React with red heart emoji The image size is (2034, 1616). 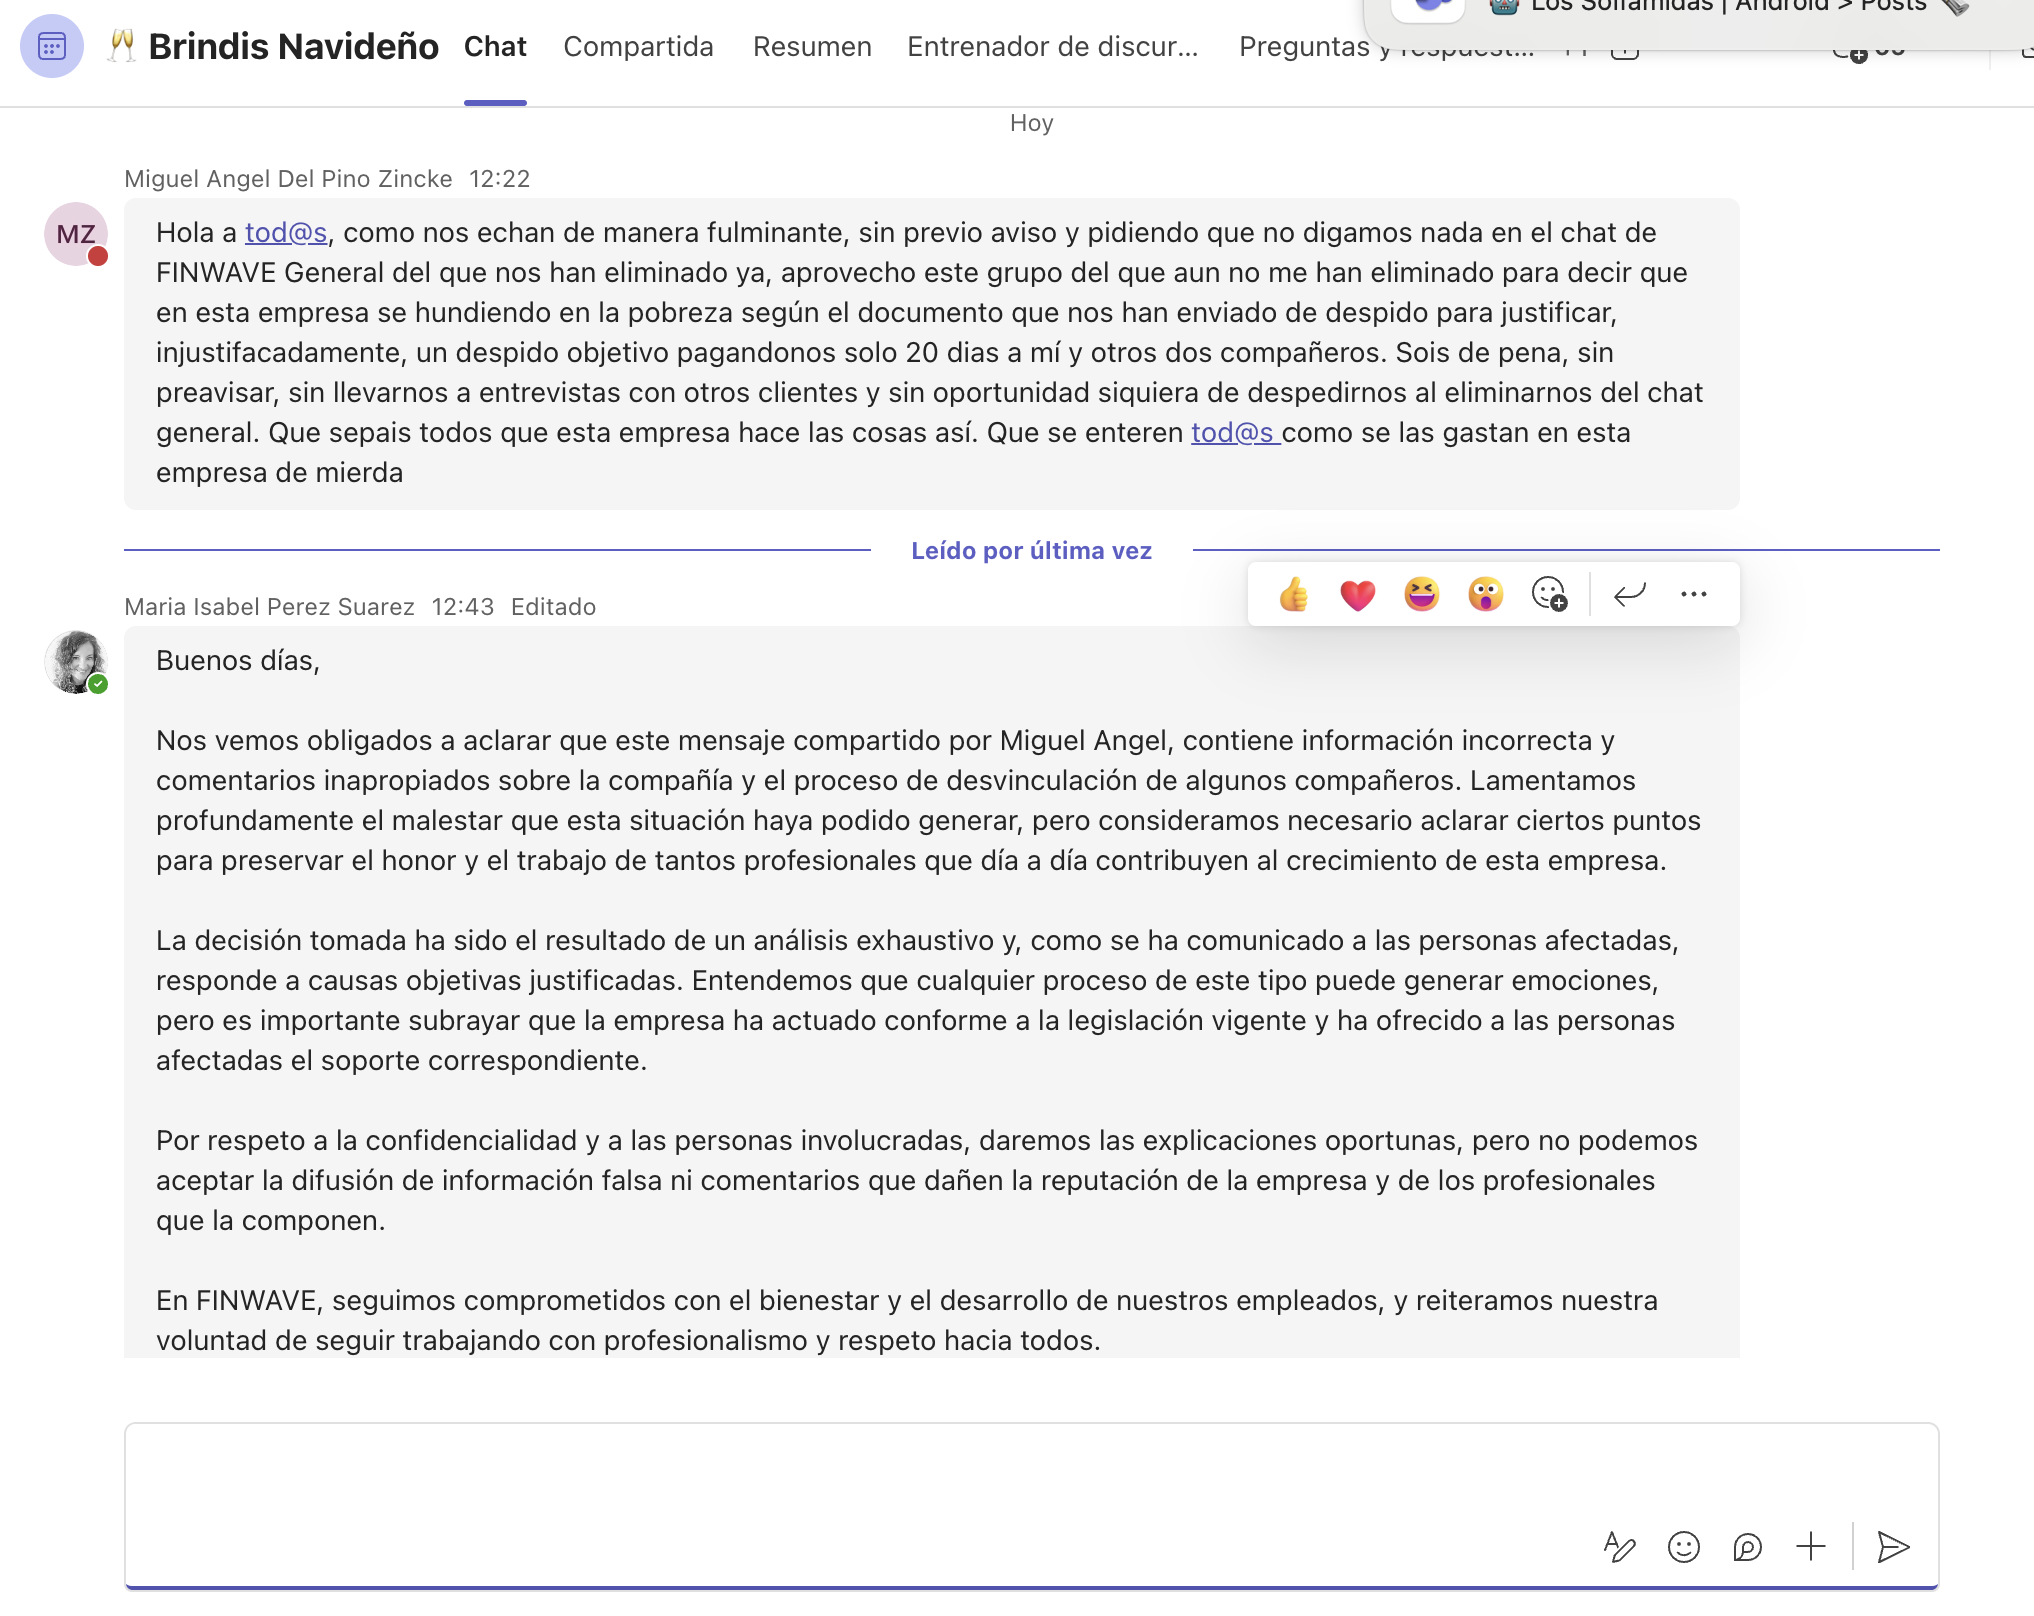click(x=1357, y=595)
